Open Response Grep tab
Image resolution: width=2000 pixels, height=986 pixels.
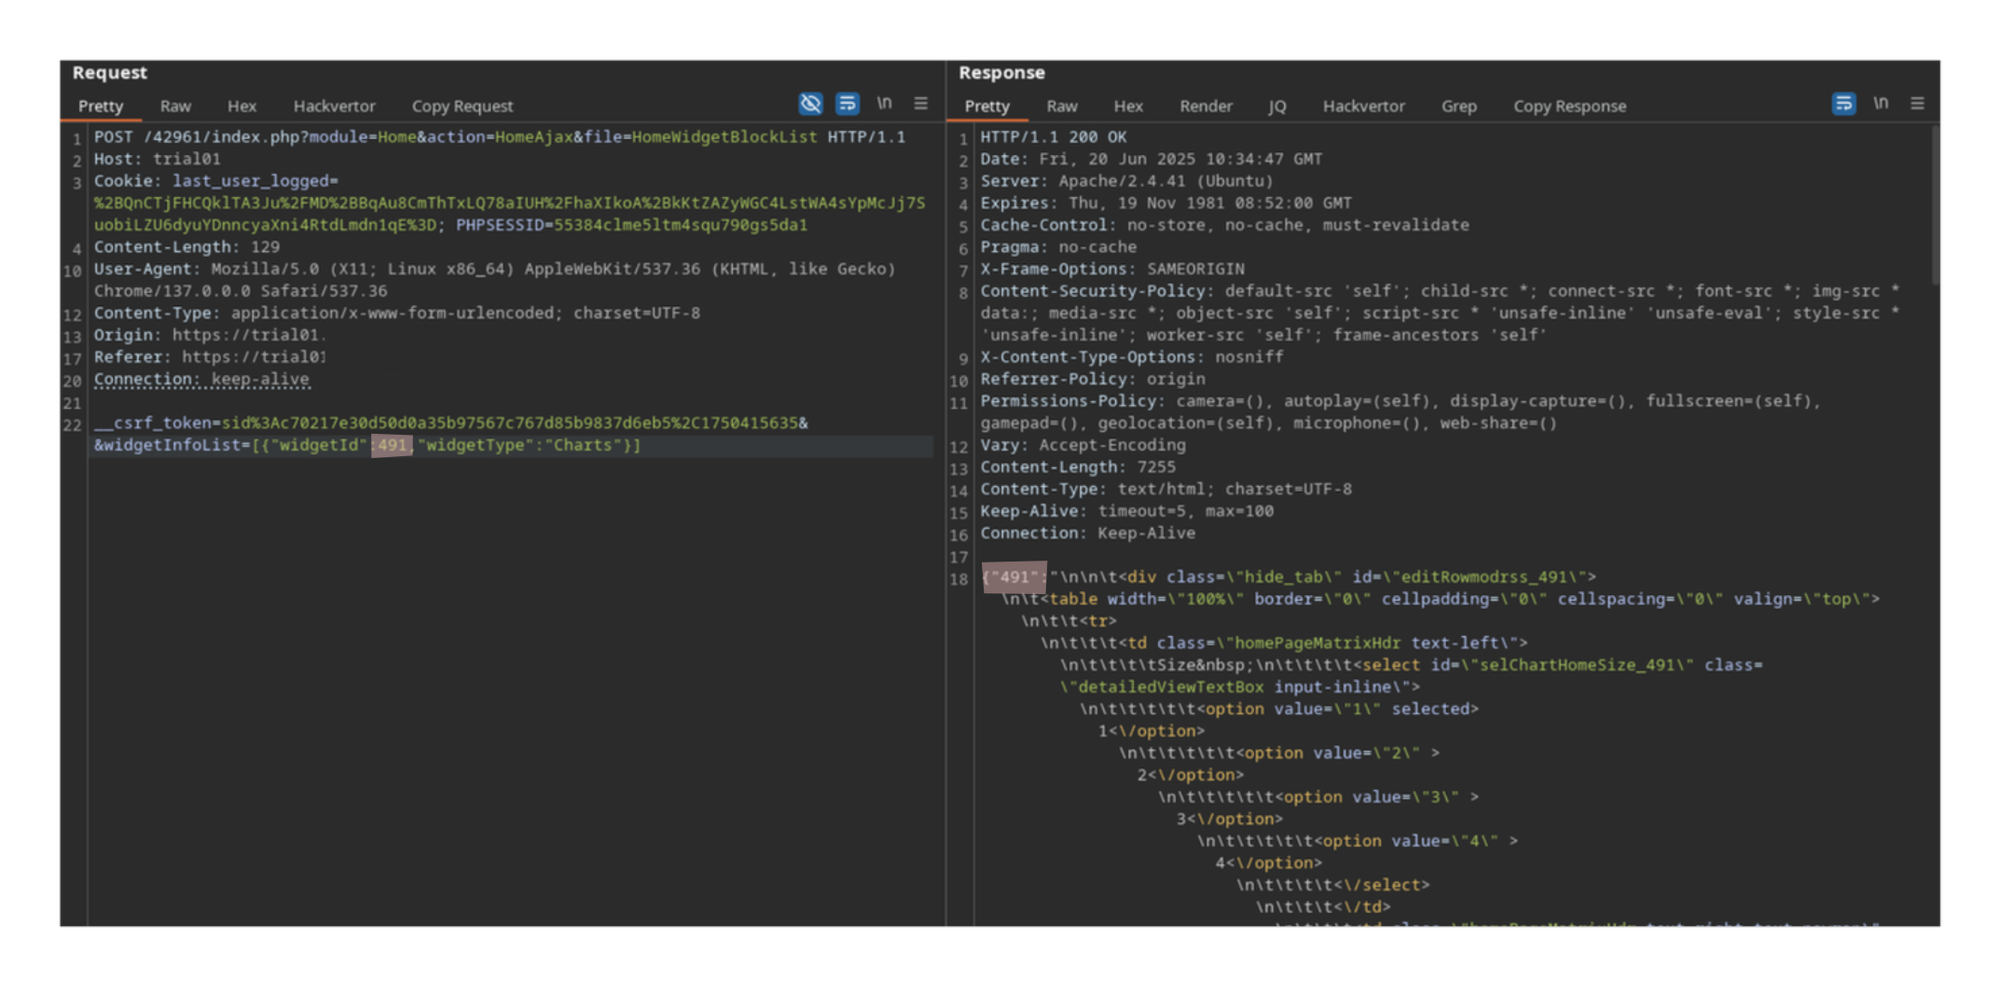click(x=1459, y=106)
